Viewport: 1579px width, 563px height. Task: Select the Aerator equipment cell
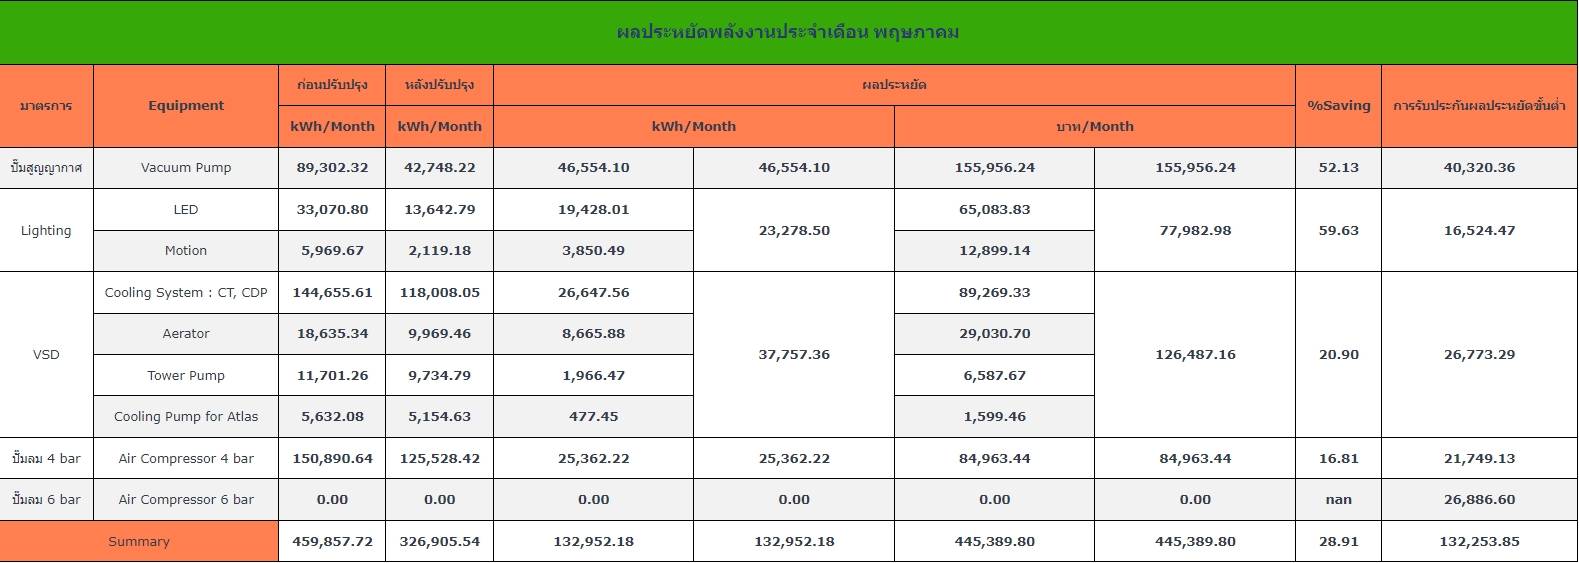coord(186,334)
